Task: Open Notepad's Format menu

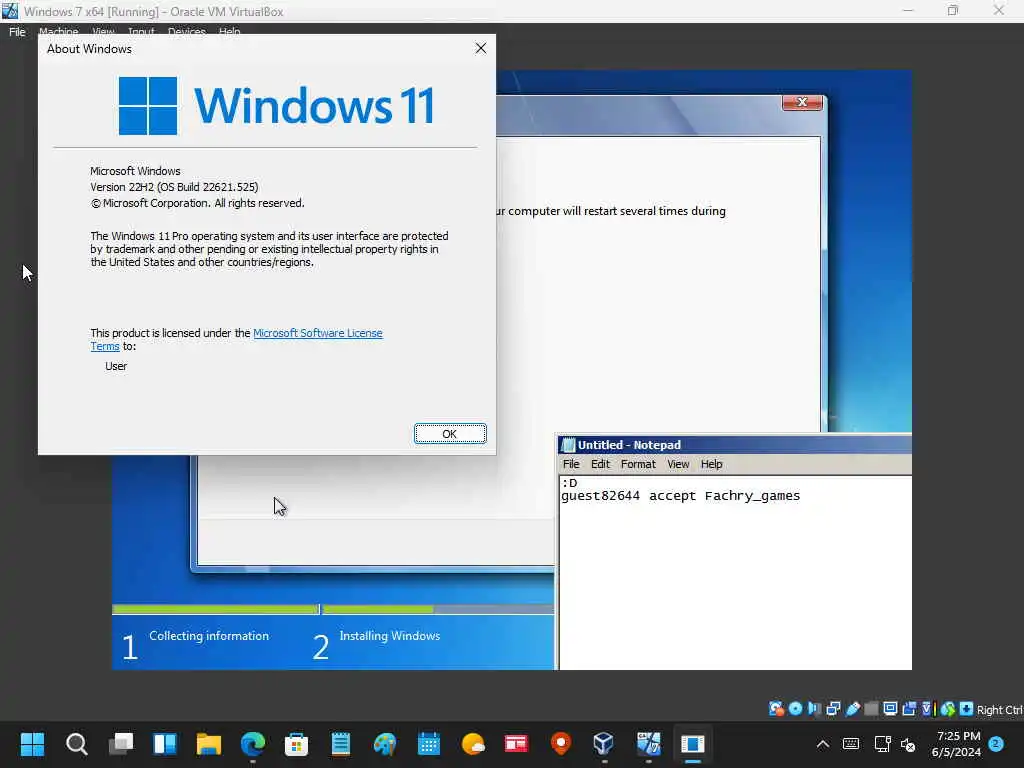Action: (x=638, y=464)
